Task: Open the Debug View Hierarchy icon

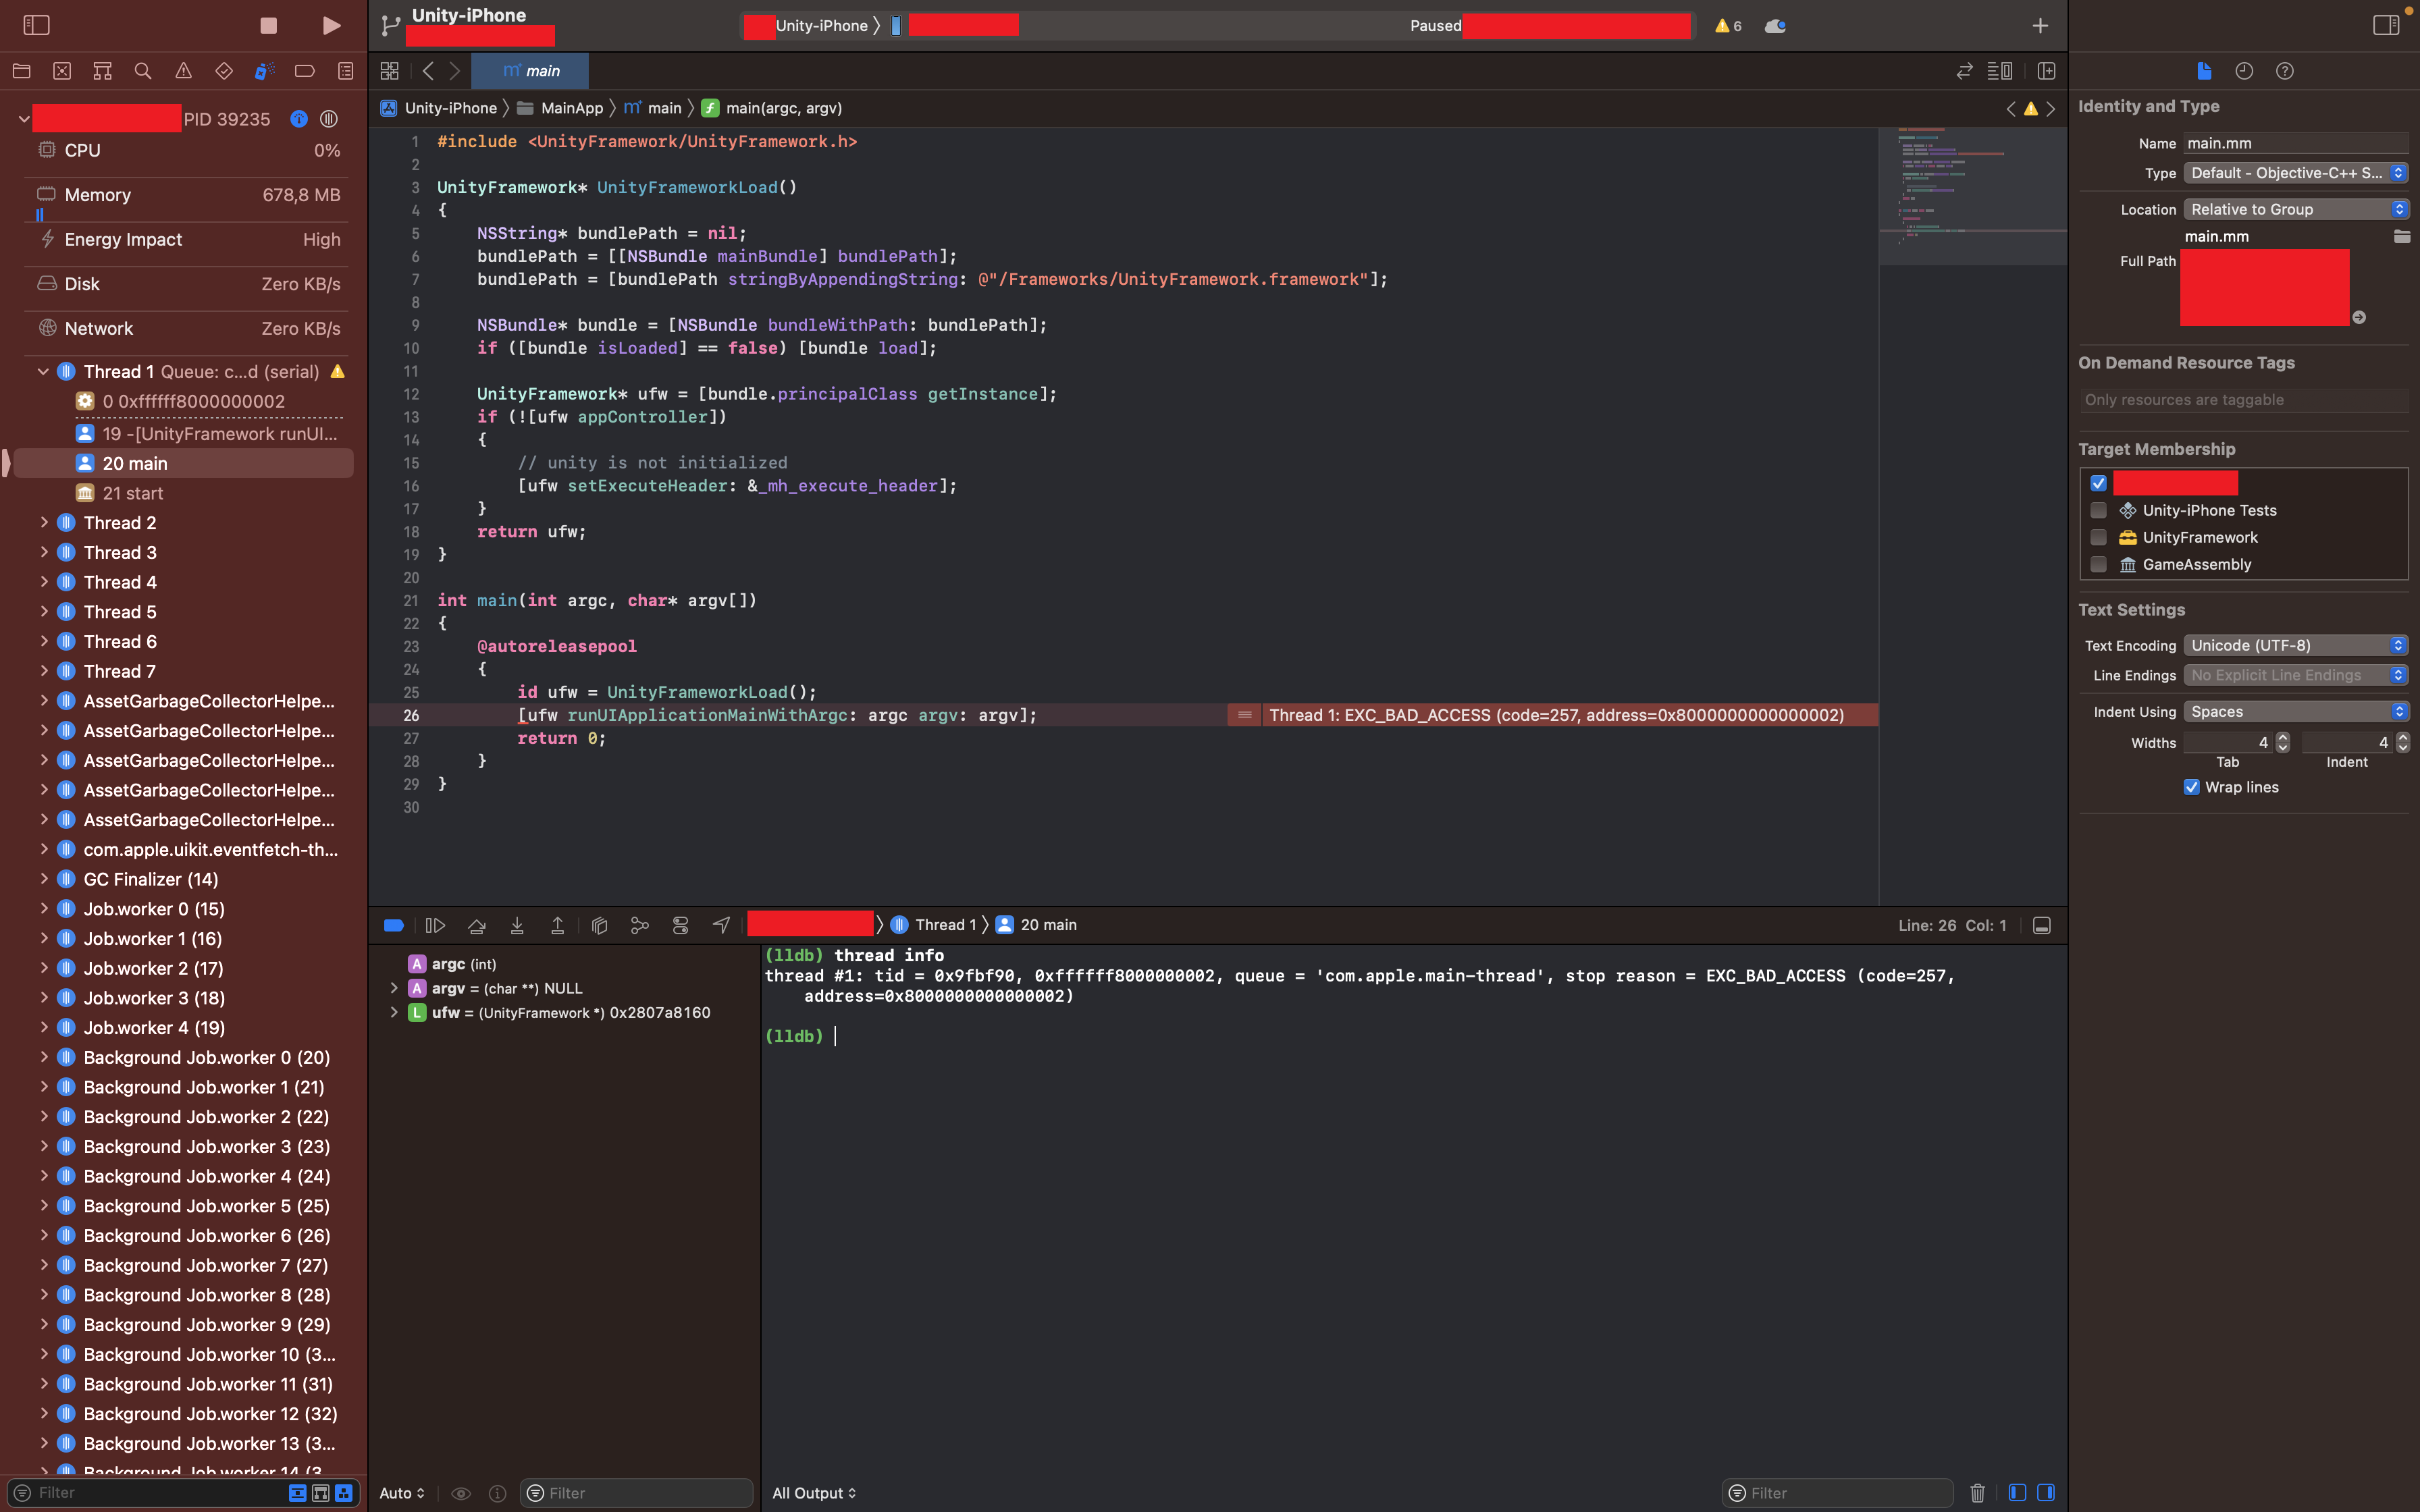Action: pos(599,925)
